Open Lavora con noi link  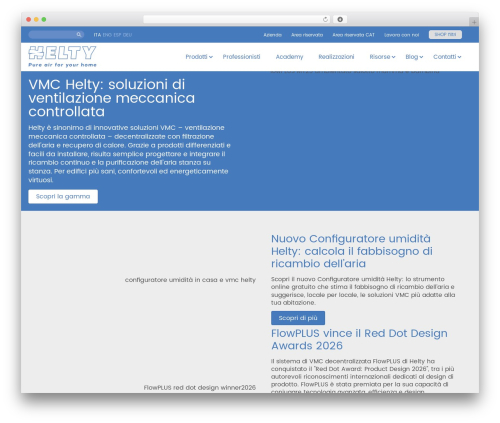tap(401, 35)
